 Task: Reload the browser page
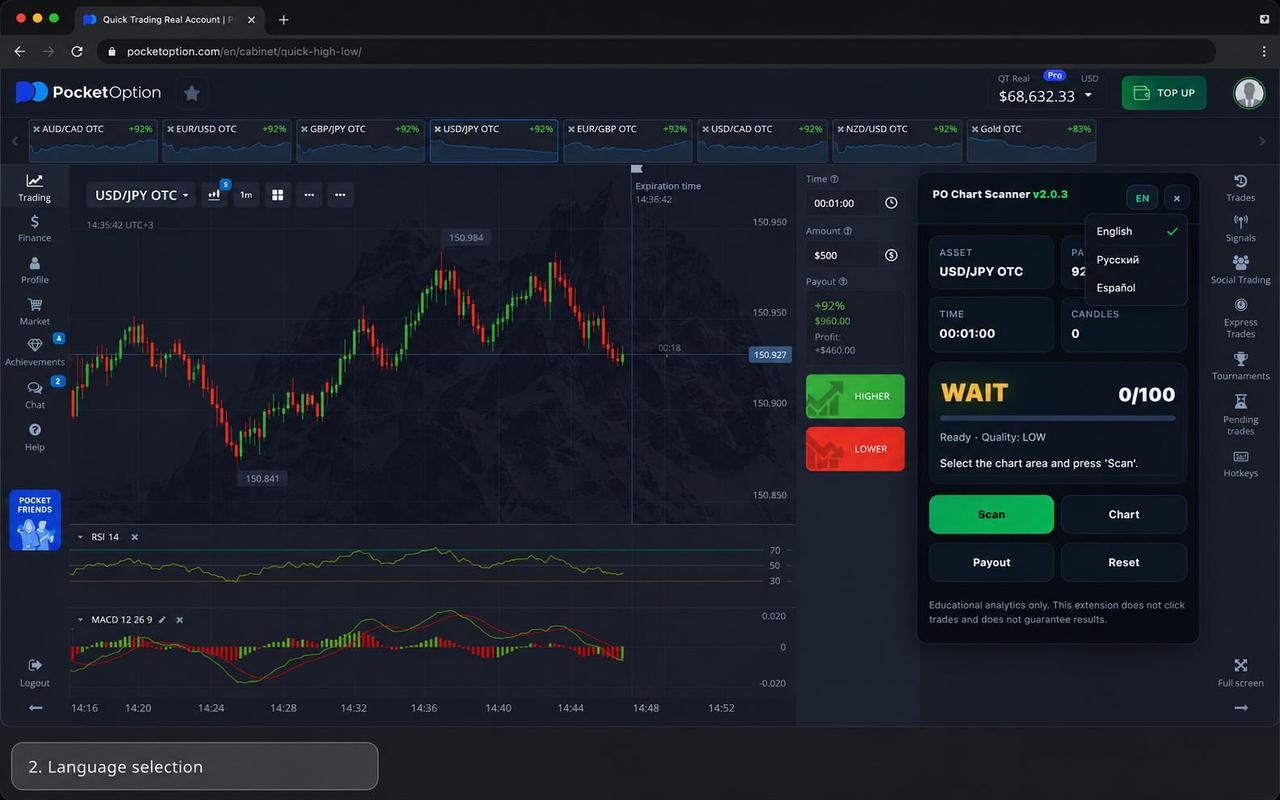77,51
